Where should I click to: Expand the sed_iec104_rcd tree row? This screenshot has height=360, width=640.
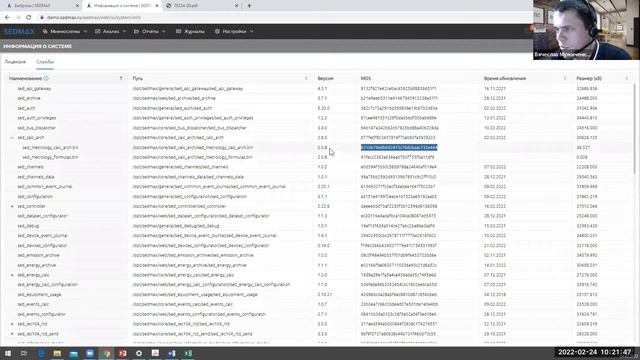point(12,324)
